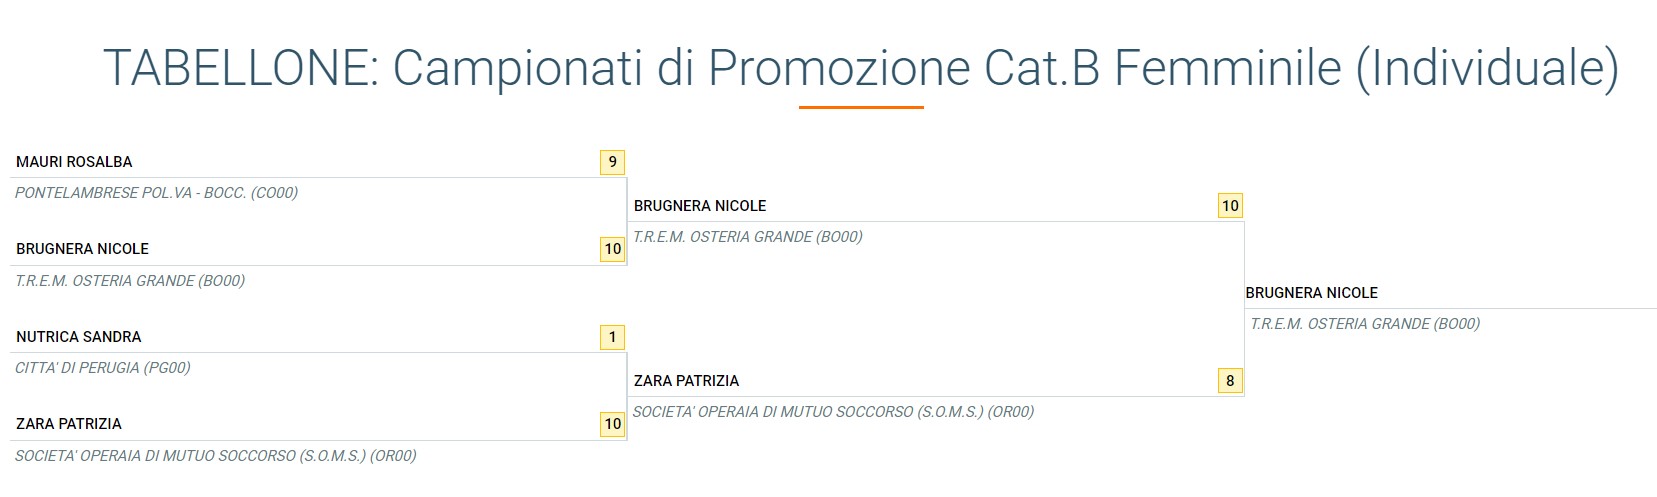Click NUTRICA SANDRA's score of 1

(x=612, y=337)
